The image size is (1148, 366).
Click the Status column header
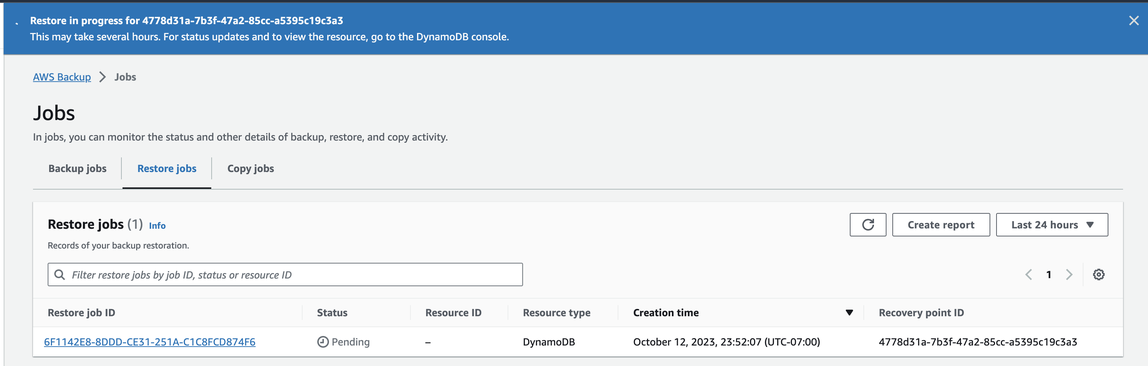[x=332, y=313]
